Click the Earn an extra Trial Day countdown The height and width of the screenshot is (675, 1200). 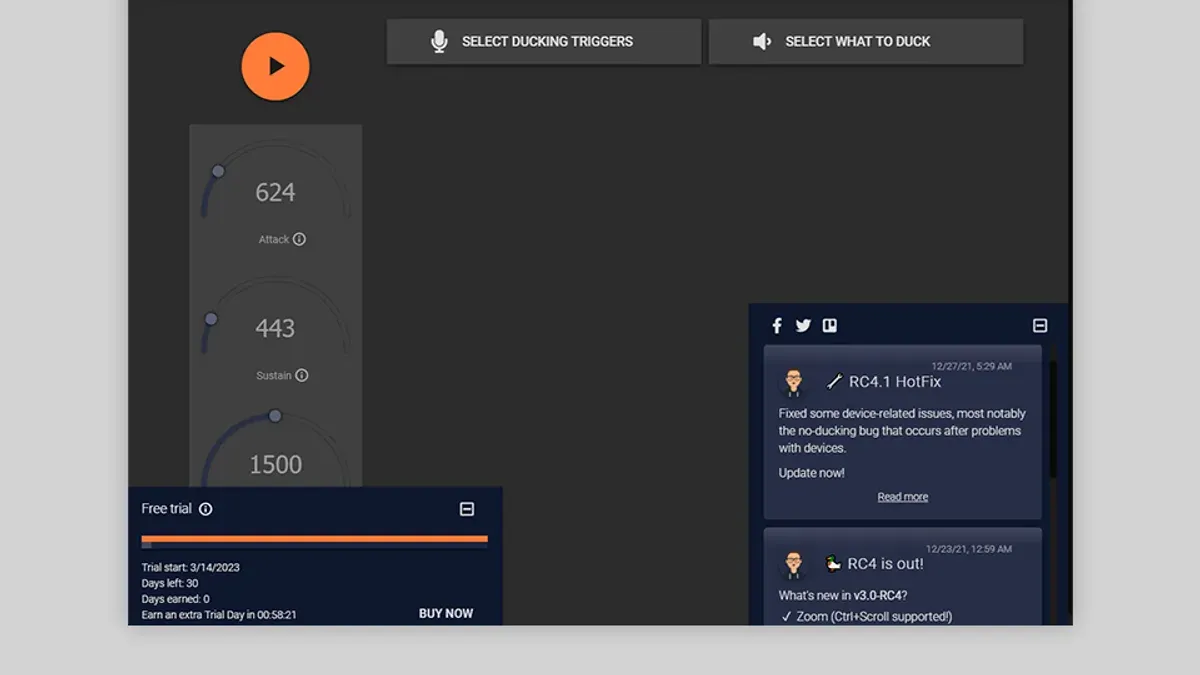219,615
